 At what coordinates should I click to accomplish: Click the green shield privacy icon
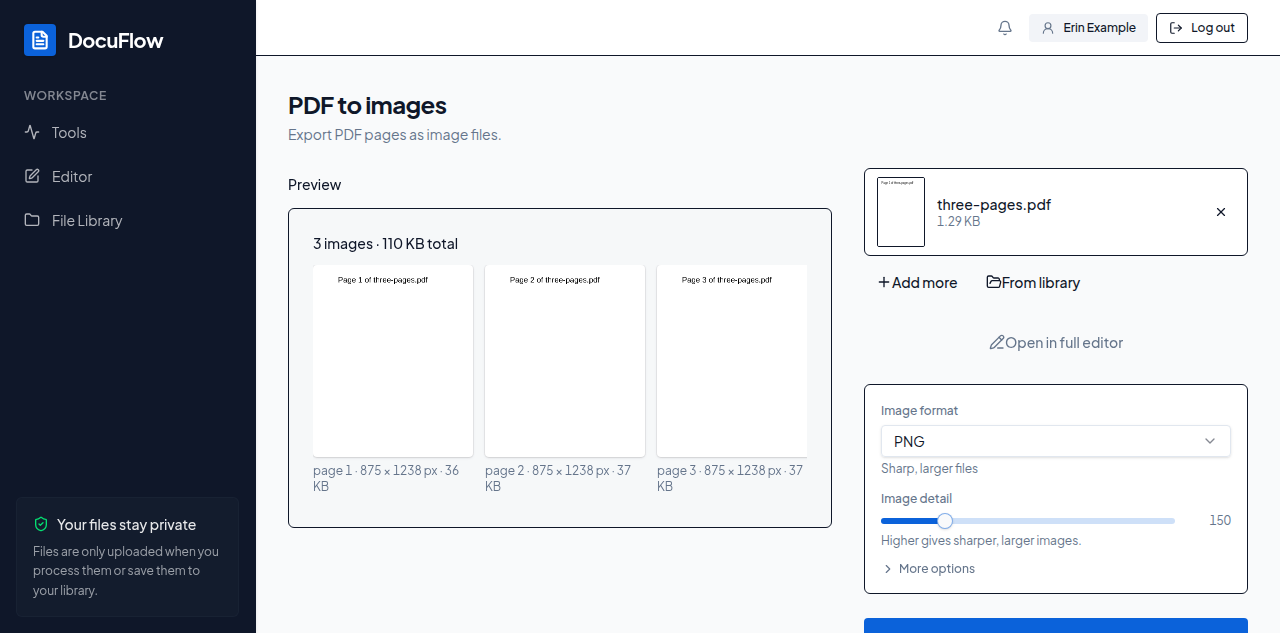pos(41,524)
